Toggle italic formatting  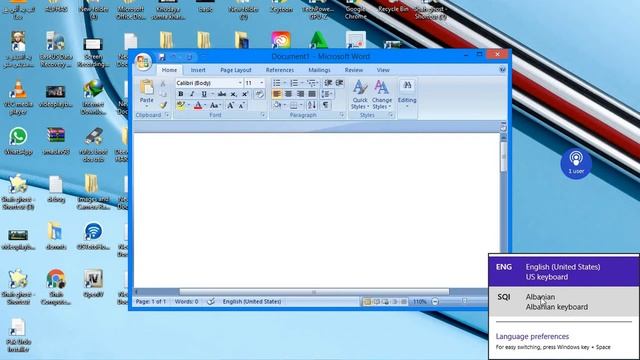coord(192,94)
